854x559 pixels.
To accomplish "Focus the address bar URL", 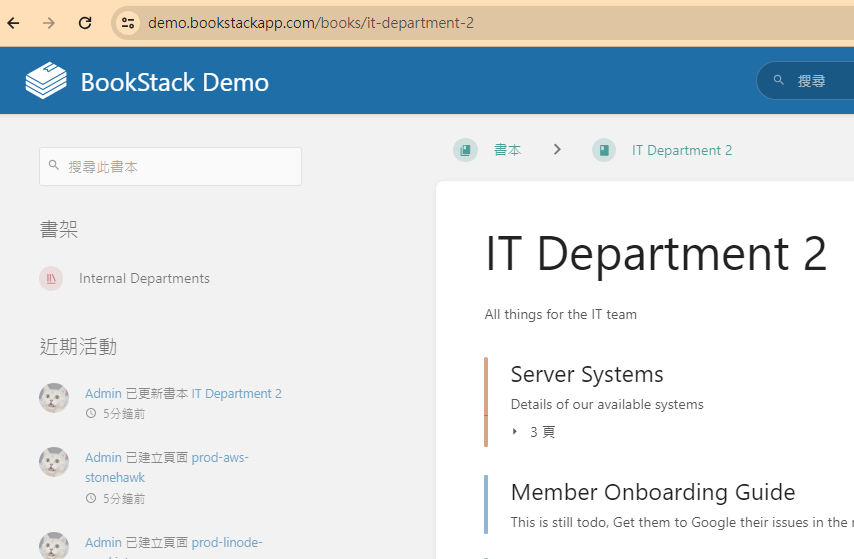I will click(310, 23).
